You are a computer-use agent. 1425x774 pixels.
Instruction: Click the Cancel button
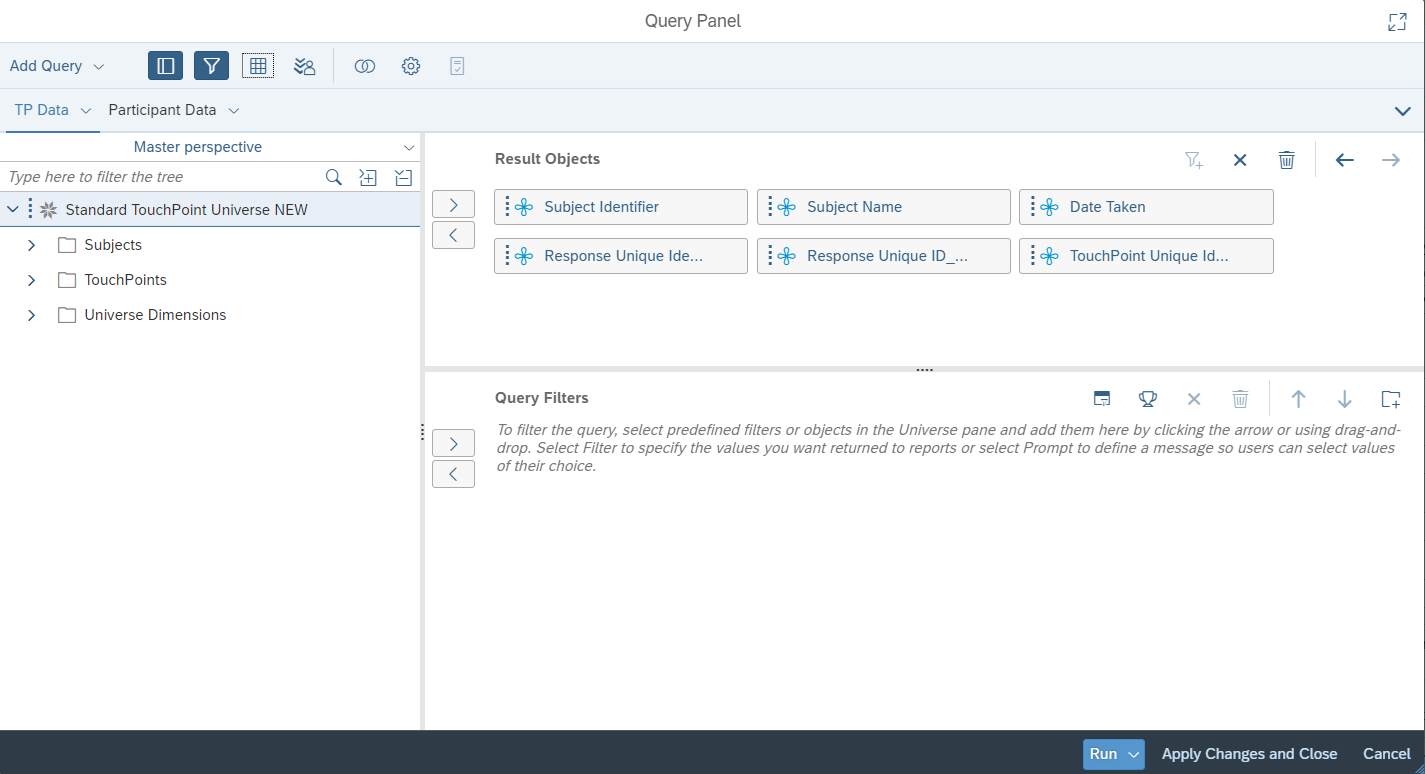click(1387, 754)
